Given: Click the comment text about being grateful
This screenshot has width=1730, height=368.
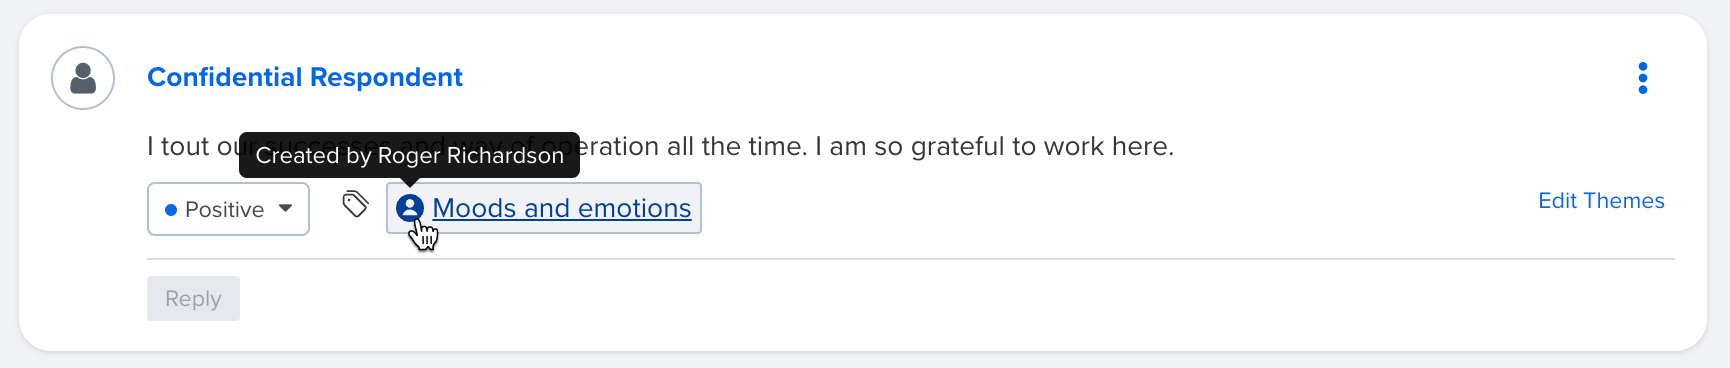Looking at the screenshot, I should (x=660, y=146).
